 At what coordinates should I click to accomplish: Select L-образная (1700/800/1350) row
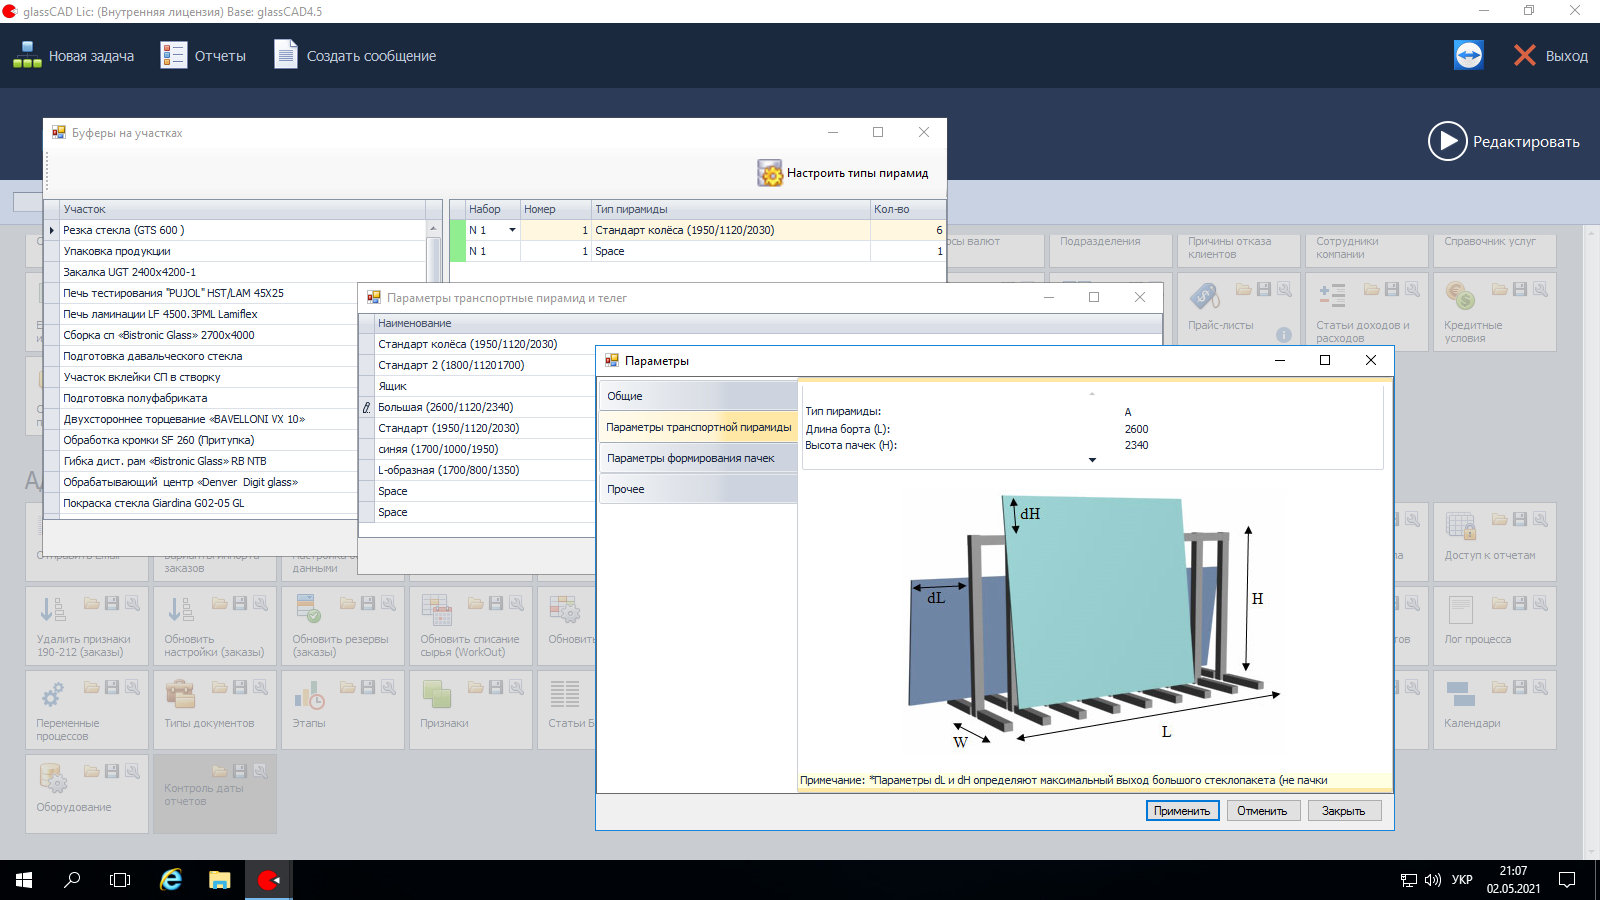pyautogui.click(x=485, y=470)
